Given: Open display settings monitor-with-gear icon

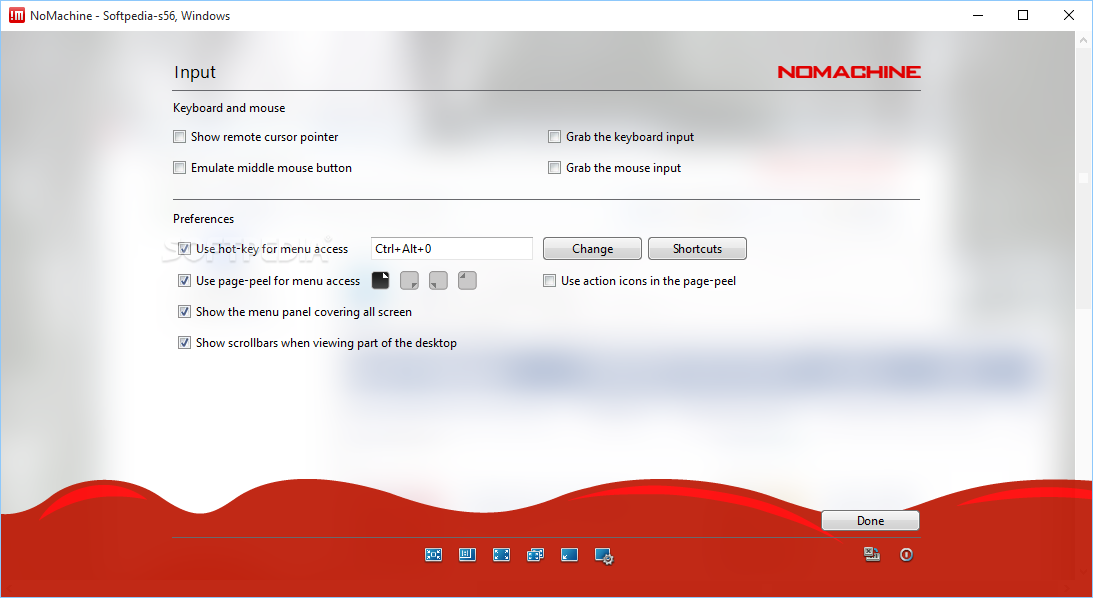Looking at the screenshot, I should (x=604, y=555).
